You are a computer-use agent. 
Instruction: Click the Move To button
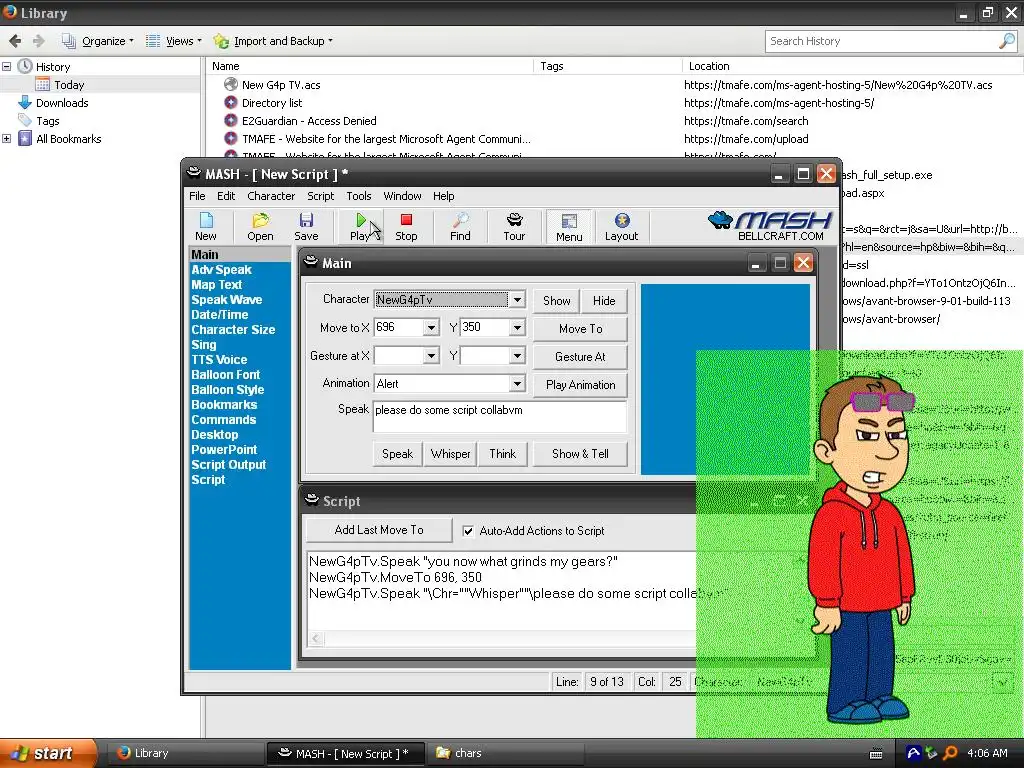pyautogui.click(x=580, y=328)
